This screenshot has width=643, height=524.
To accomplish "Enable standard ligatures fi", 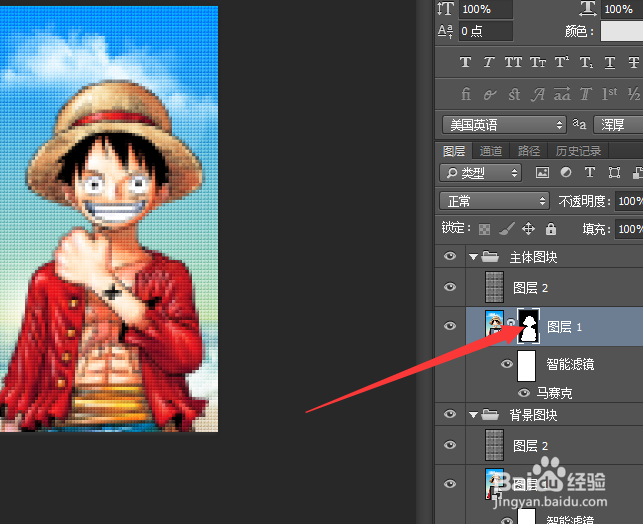I will (x=466, y=94).
